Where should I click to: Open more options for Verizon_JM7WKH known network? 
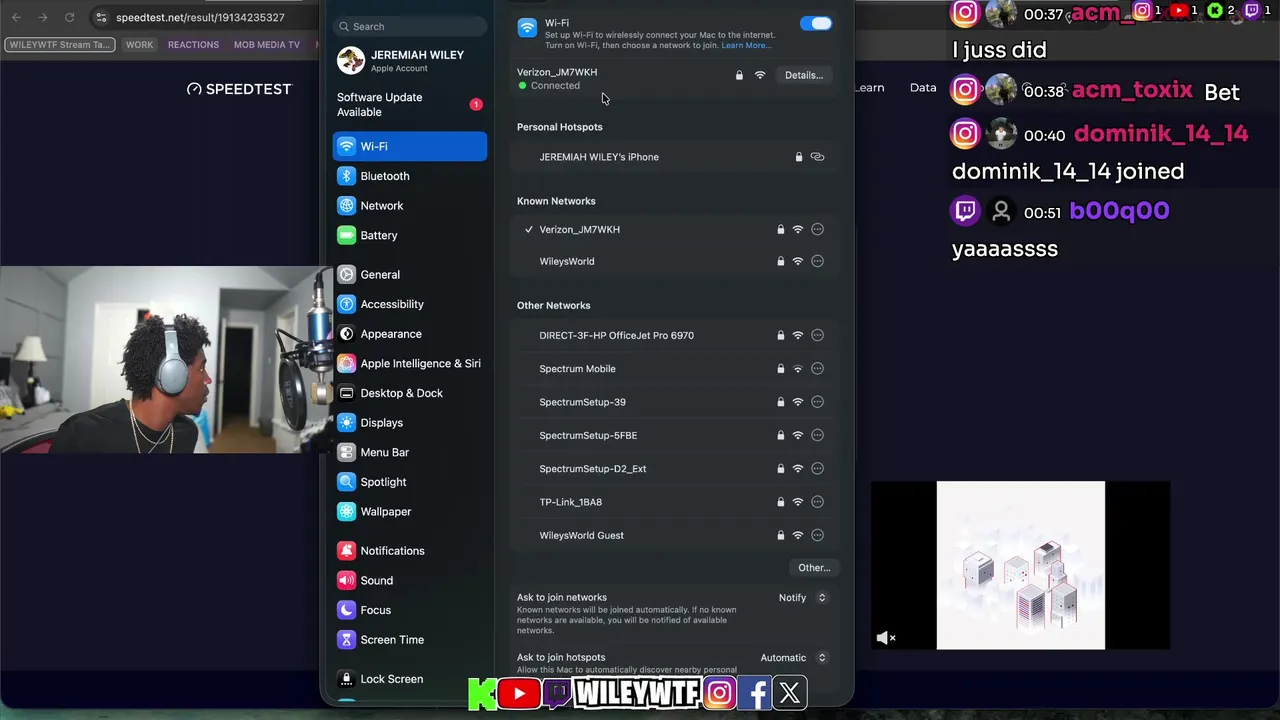point(817,229)
